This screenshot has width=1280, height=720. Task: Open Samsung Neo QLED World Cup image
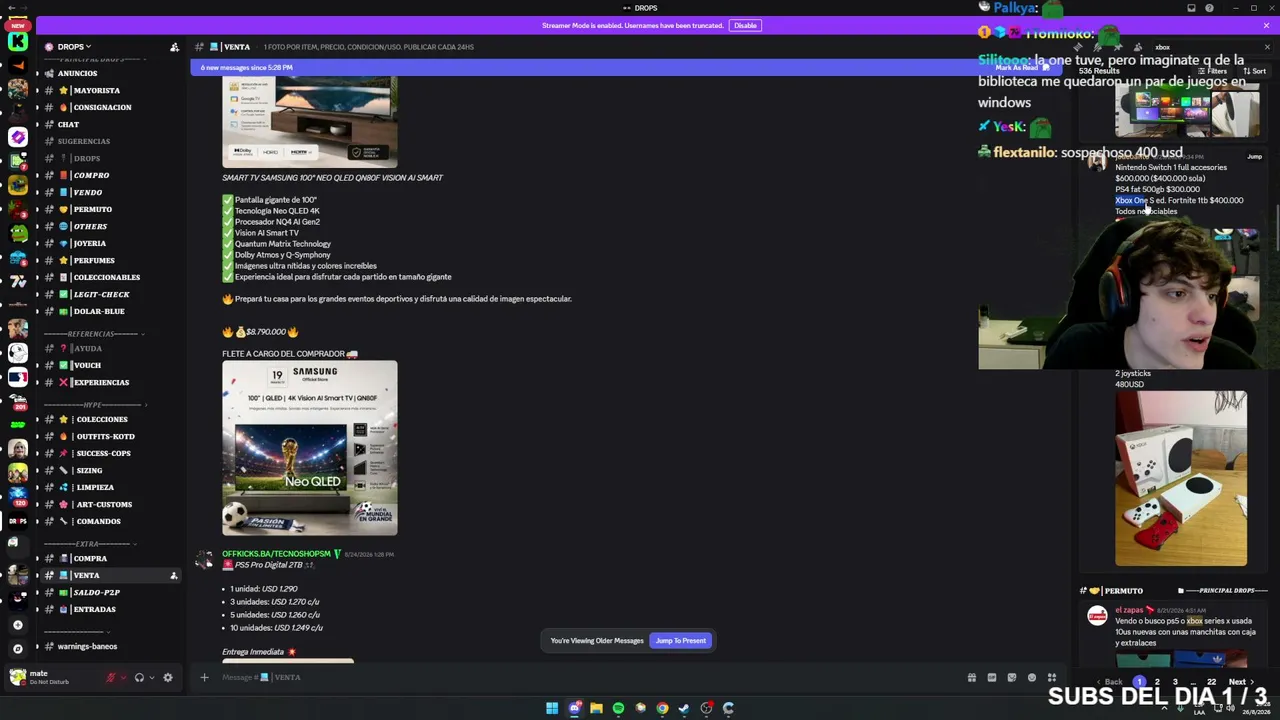(x=310, y=448)
